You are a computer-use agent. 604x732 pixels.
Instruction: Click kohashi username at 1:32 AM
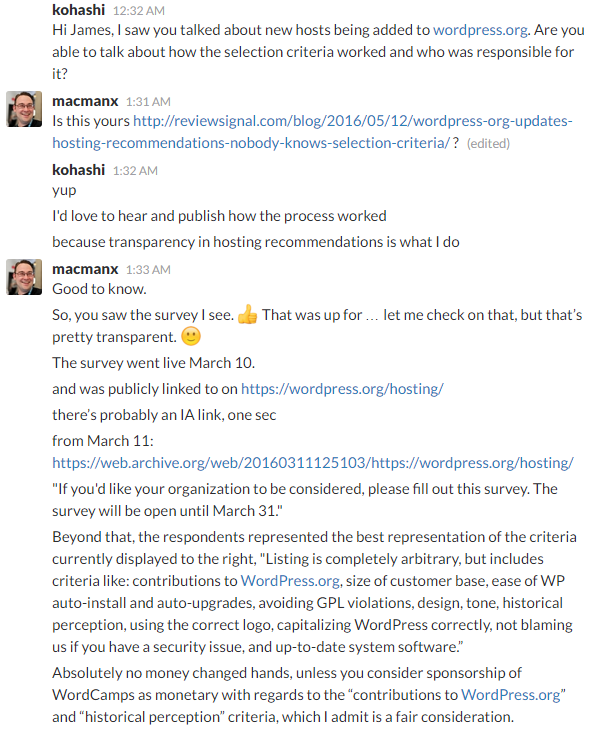(x=78, y=170)
